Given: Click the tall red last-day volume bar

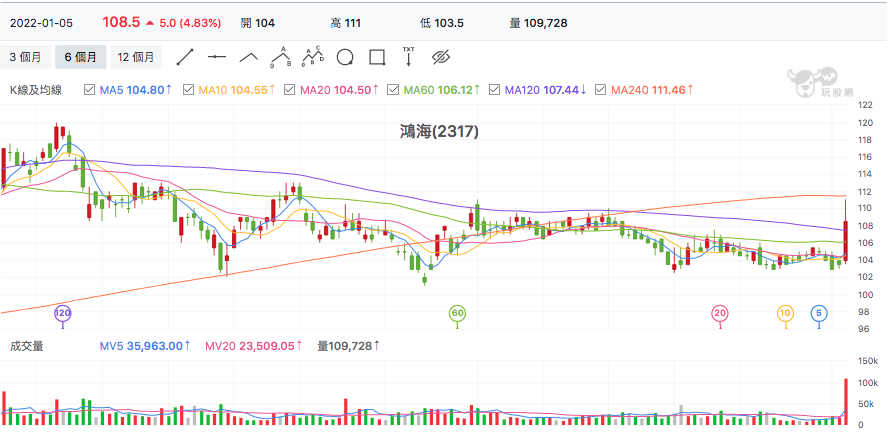Looking at the screenshot, I should point(845,402).
